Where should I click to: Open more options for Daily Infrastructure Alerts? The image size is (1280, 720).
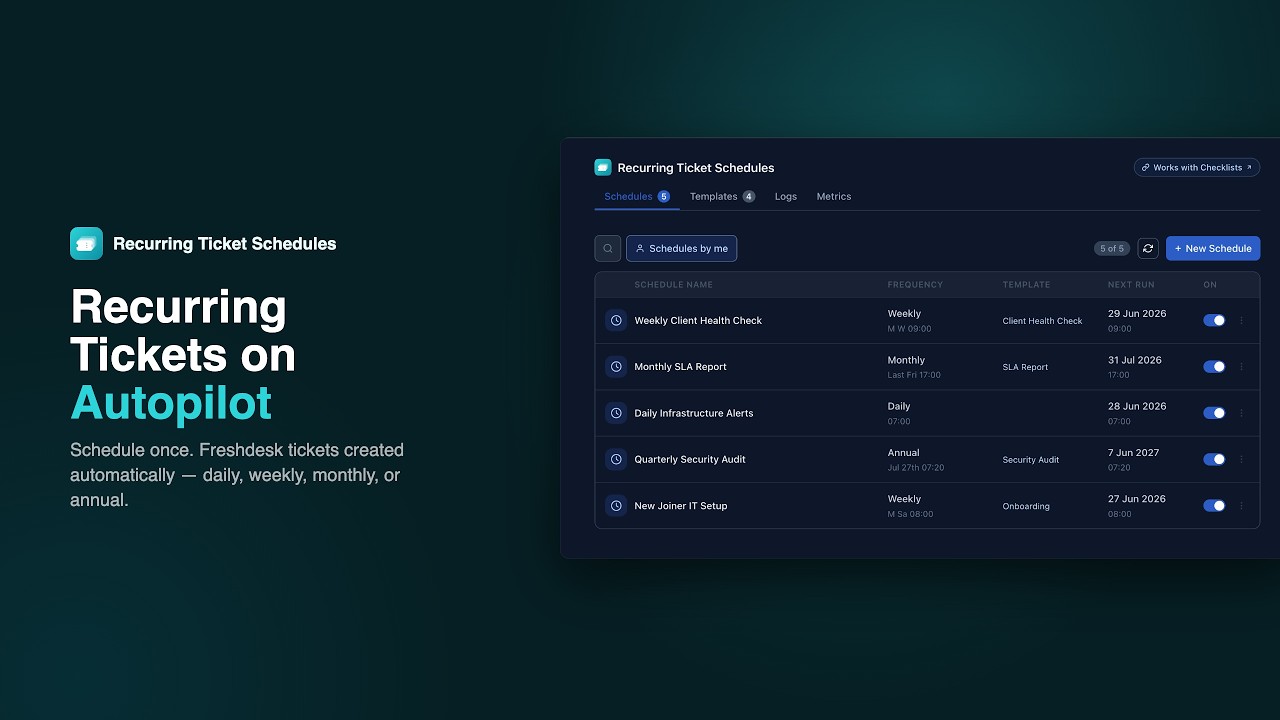(x=1241, y=413)
